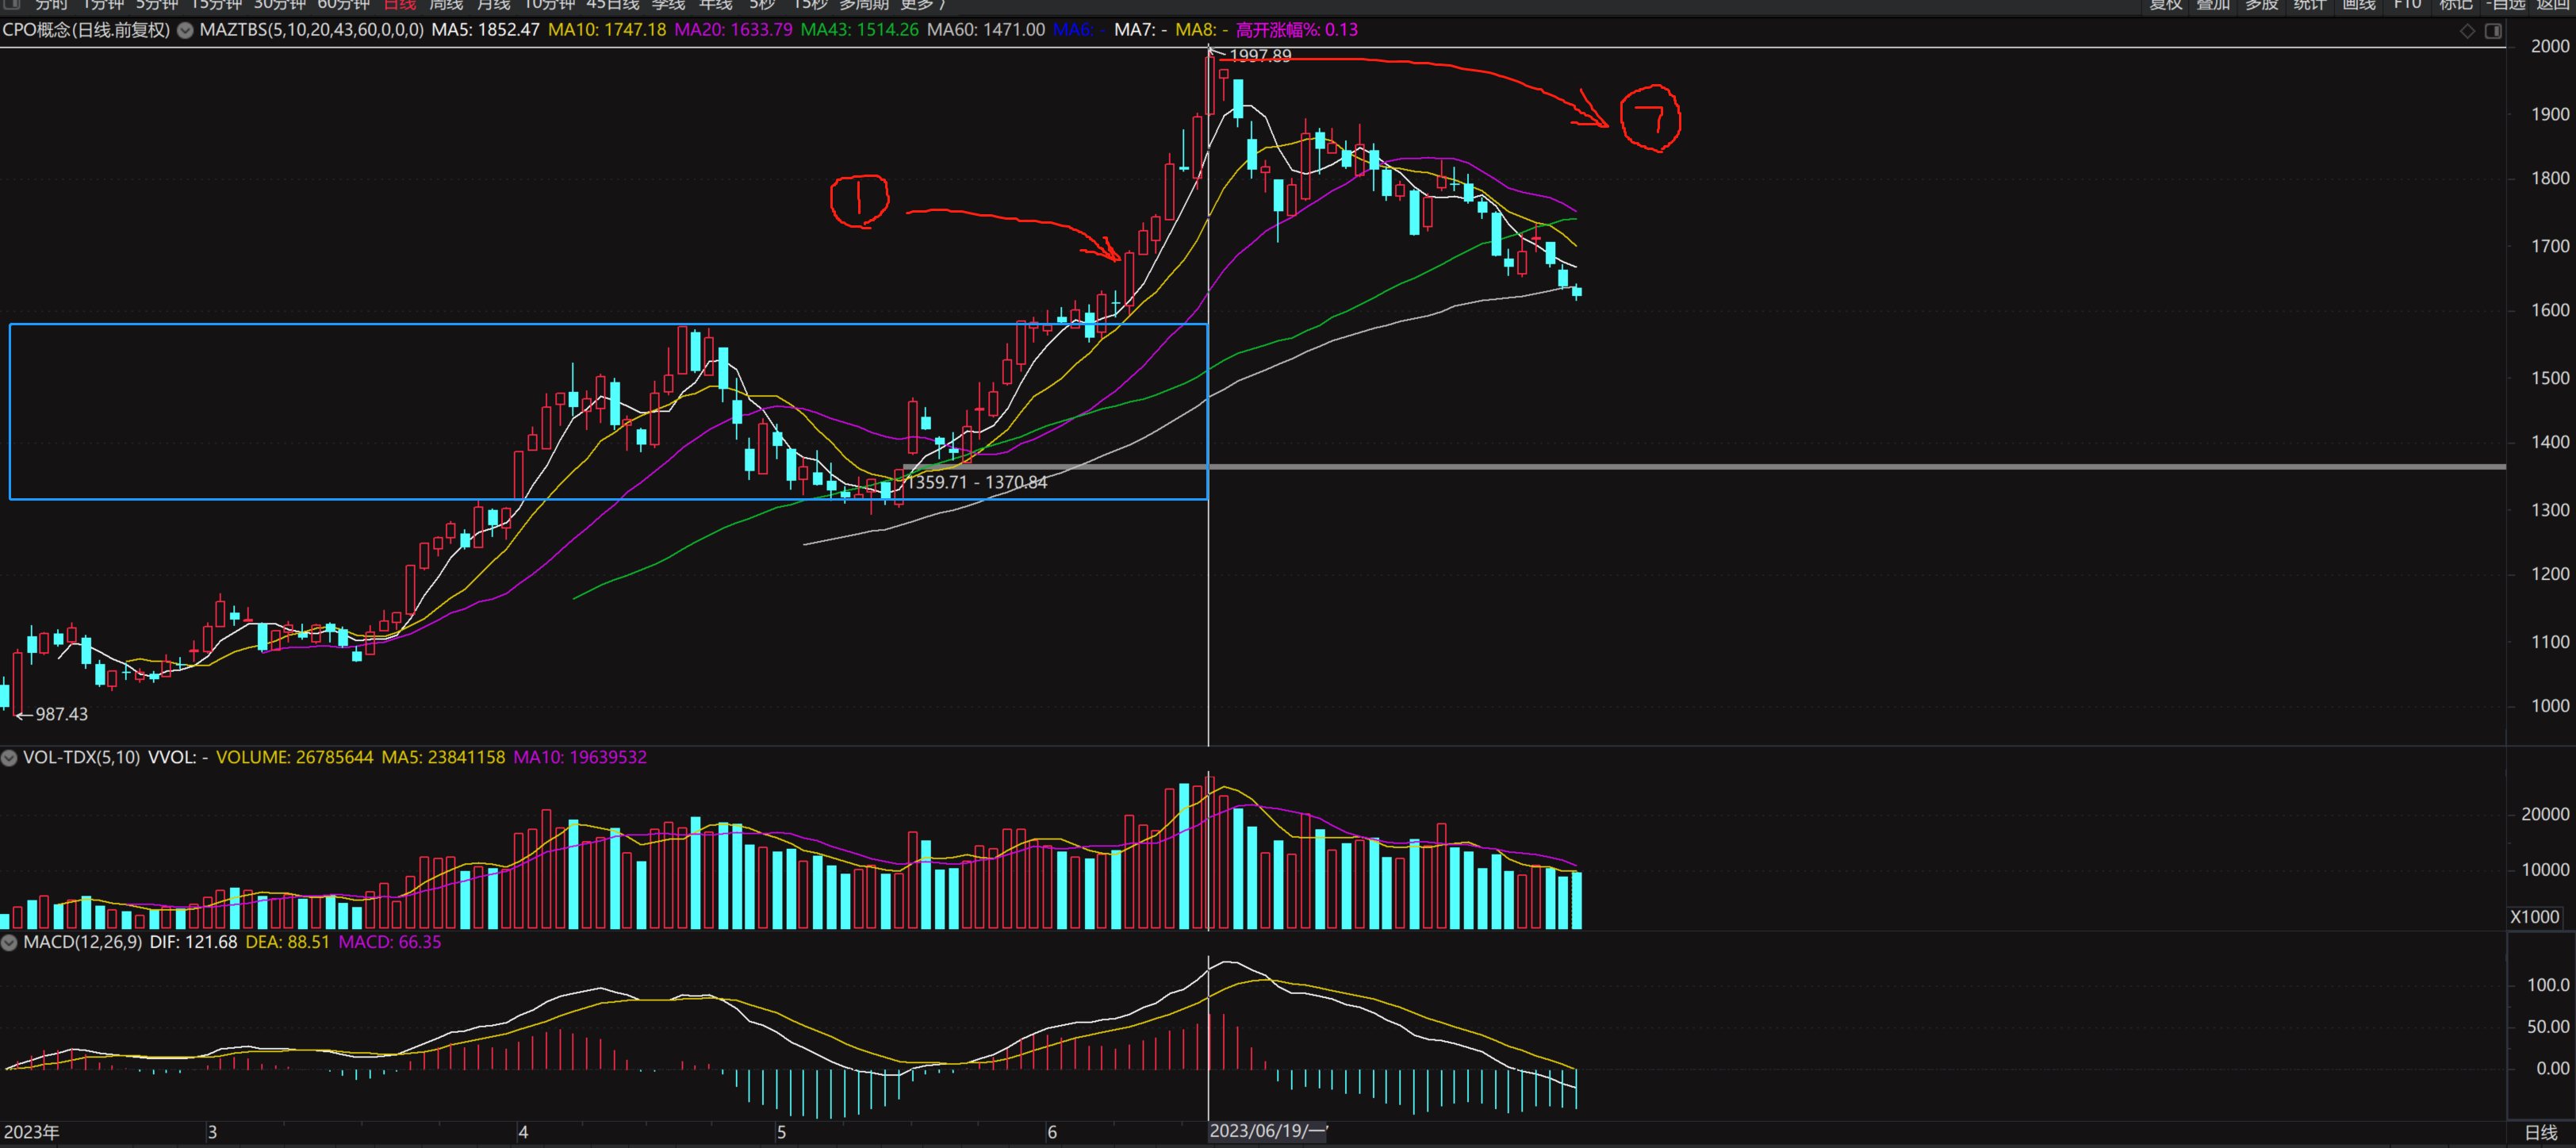Click the 复权 button in toolbar
2576x1148 pixels.
2166,5
